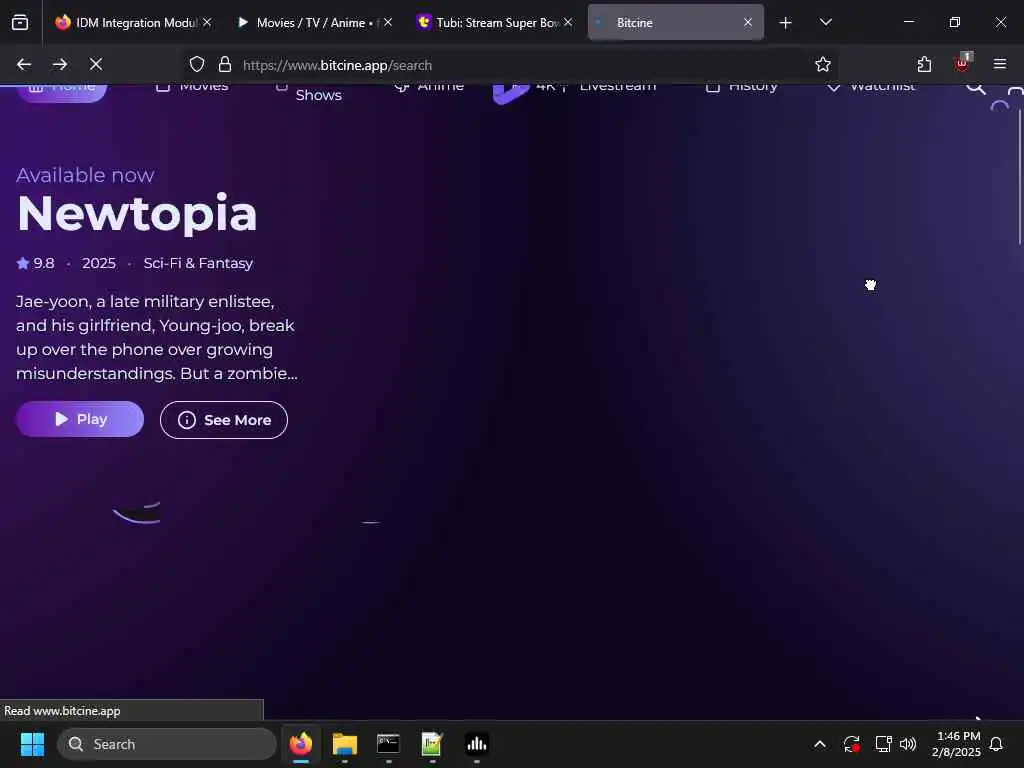Screen dimensions: 1024x768
Task: Open the notifications bell icon
Action: pyautogui.click(x=997, y=744)
